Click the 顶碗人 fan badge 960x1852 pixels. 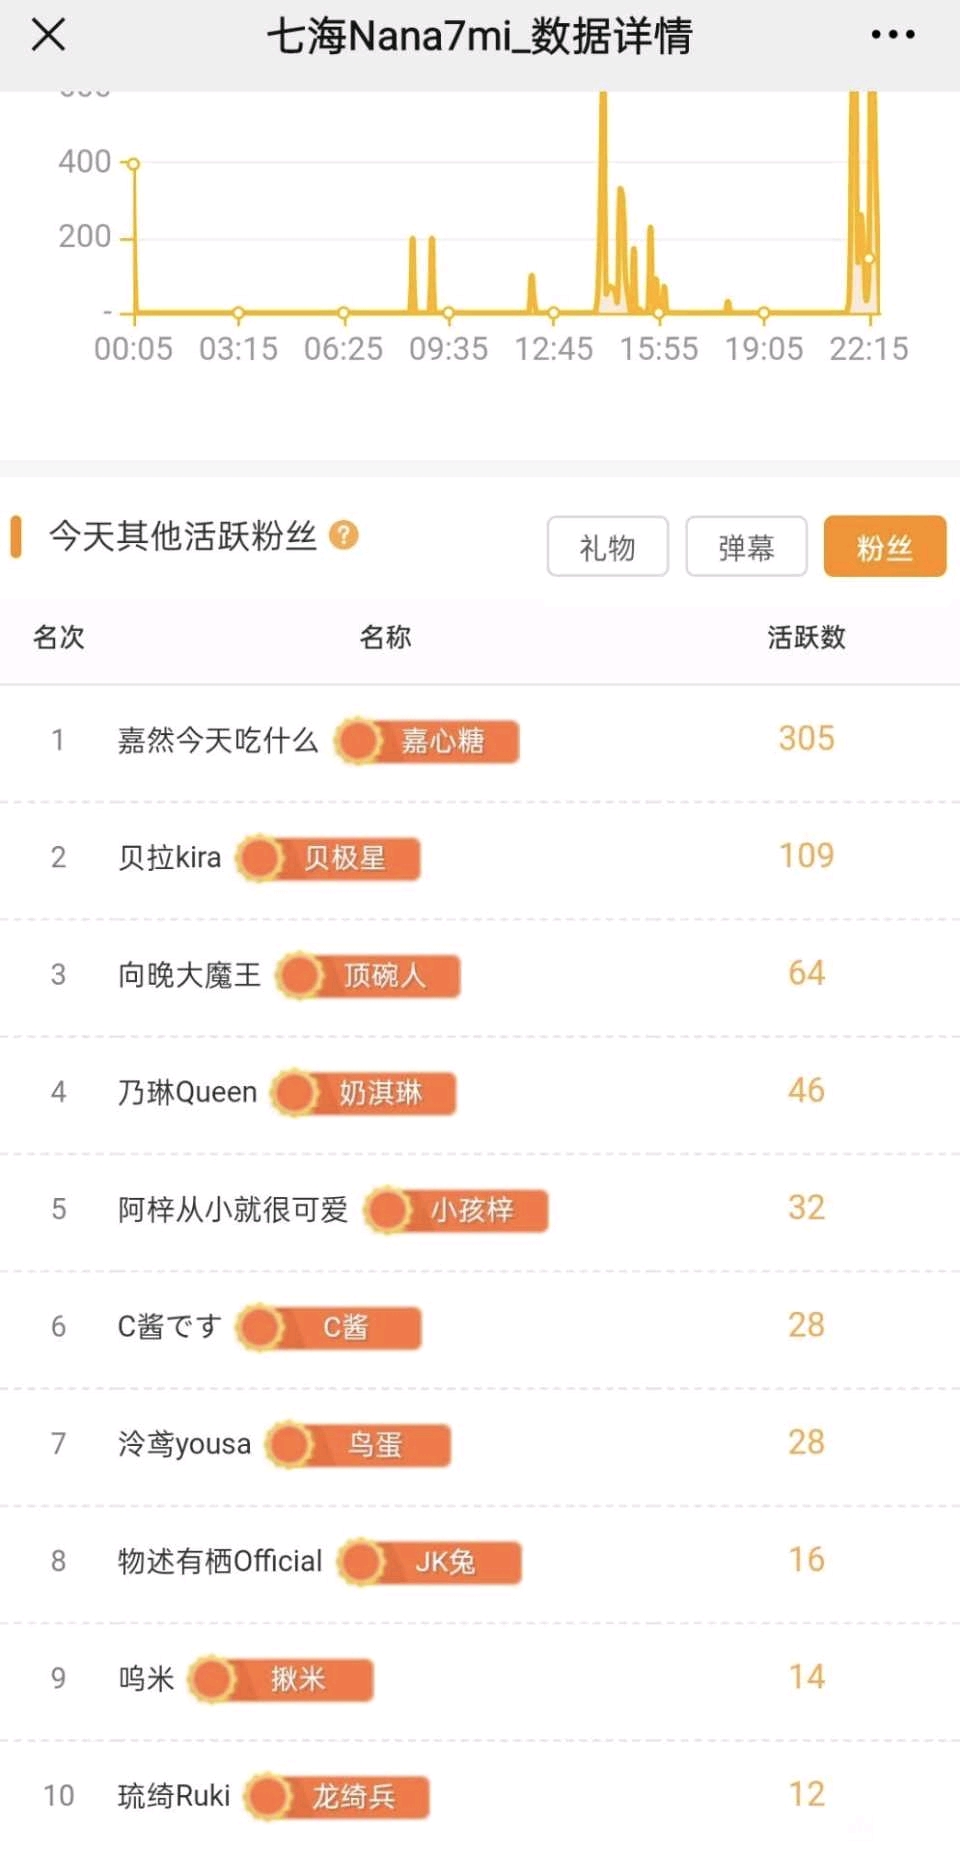(x=369, y=975)
